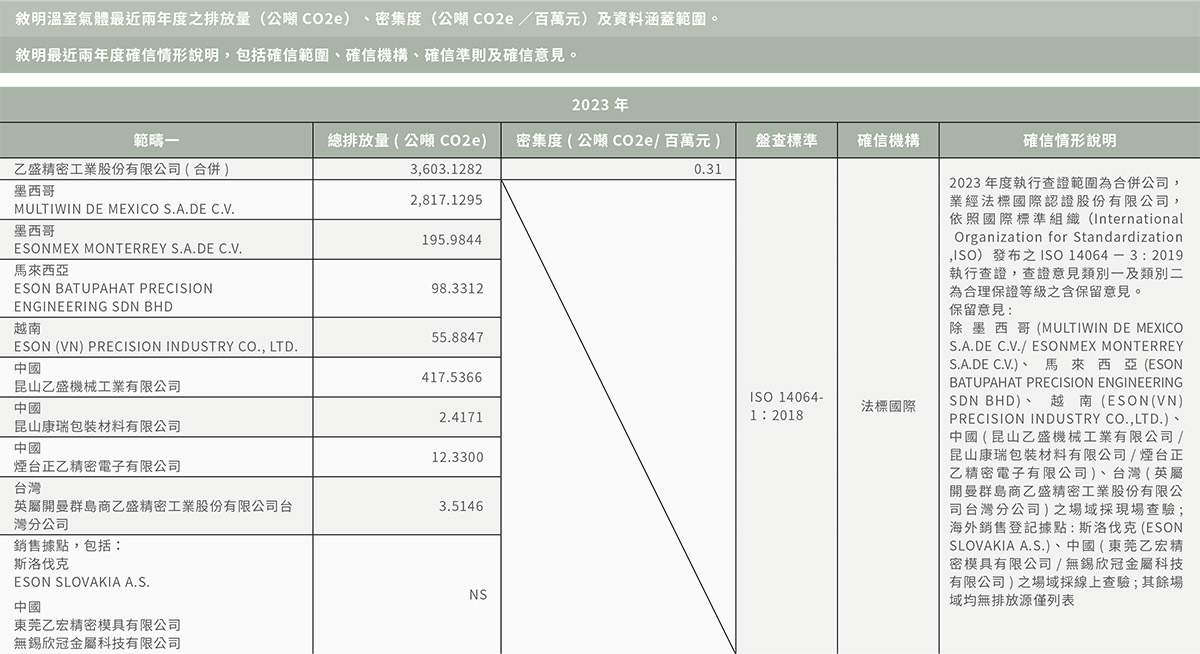Click the NS value for 銷售據點
This screenshot has height=654, width=1200.
point(478,593)
